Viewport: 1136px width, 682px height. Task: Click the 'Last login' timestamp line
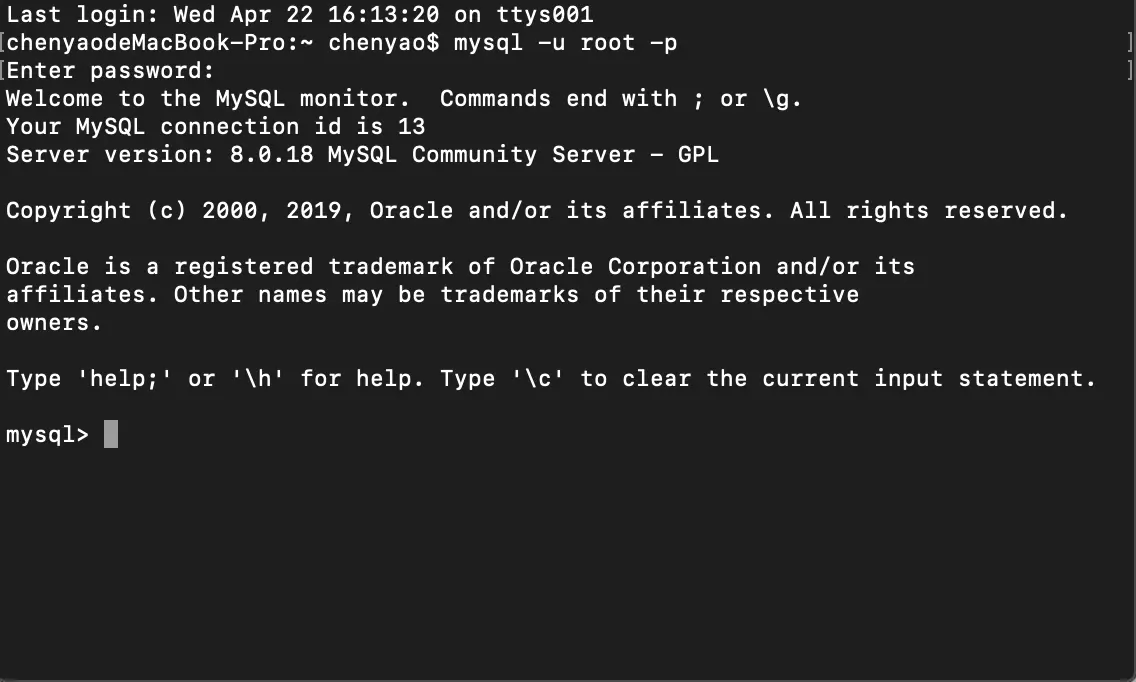(x=299, y=14)
